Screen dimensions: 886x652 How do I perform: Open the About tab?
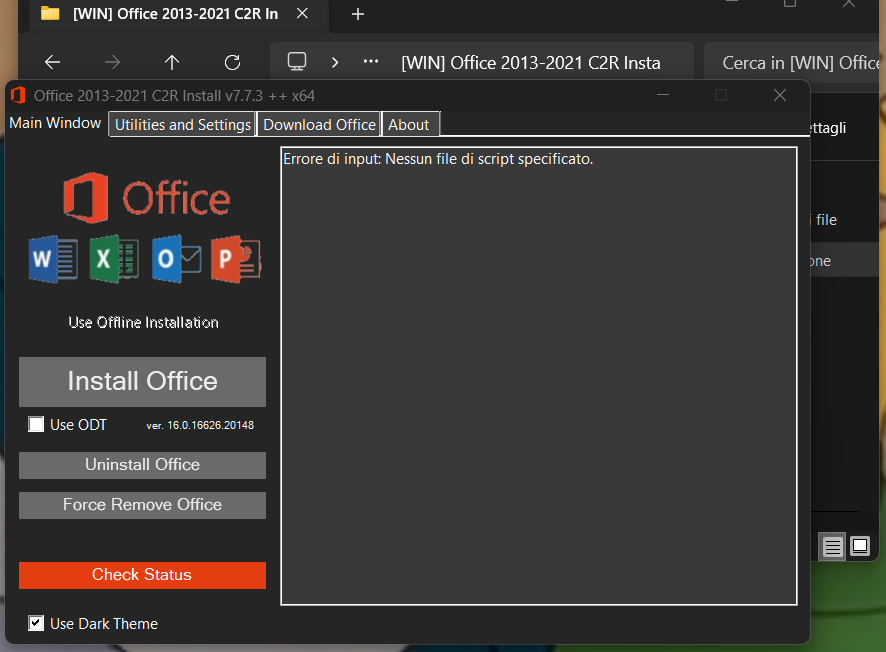tap(409, 124)
